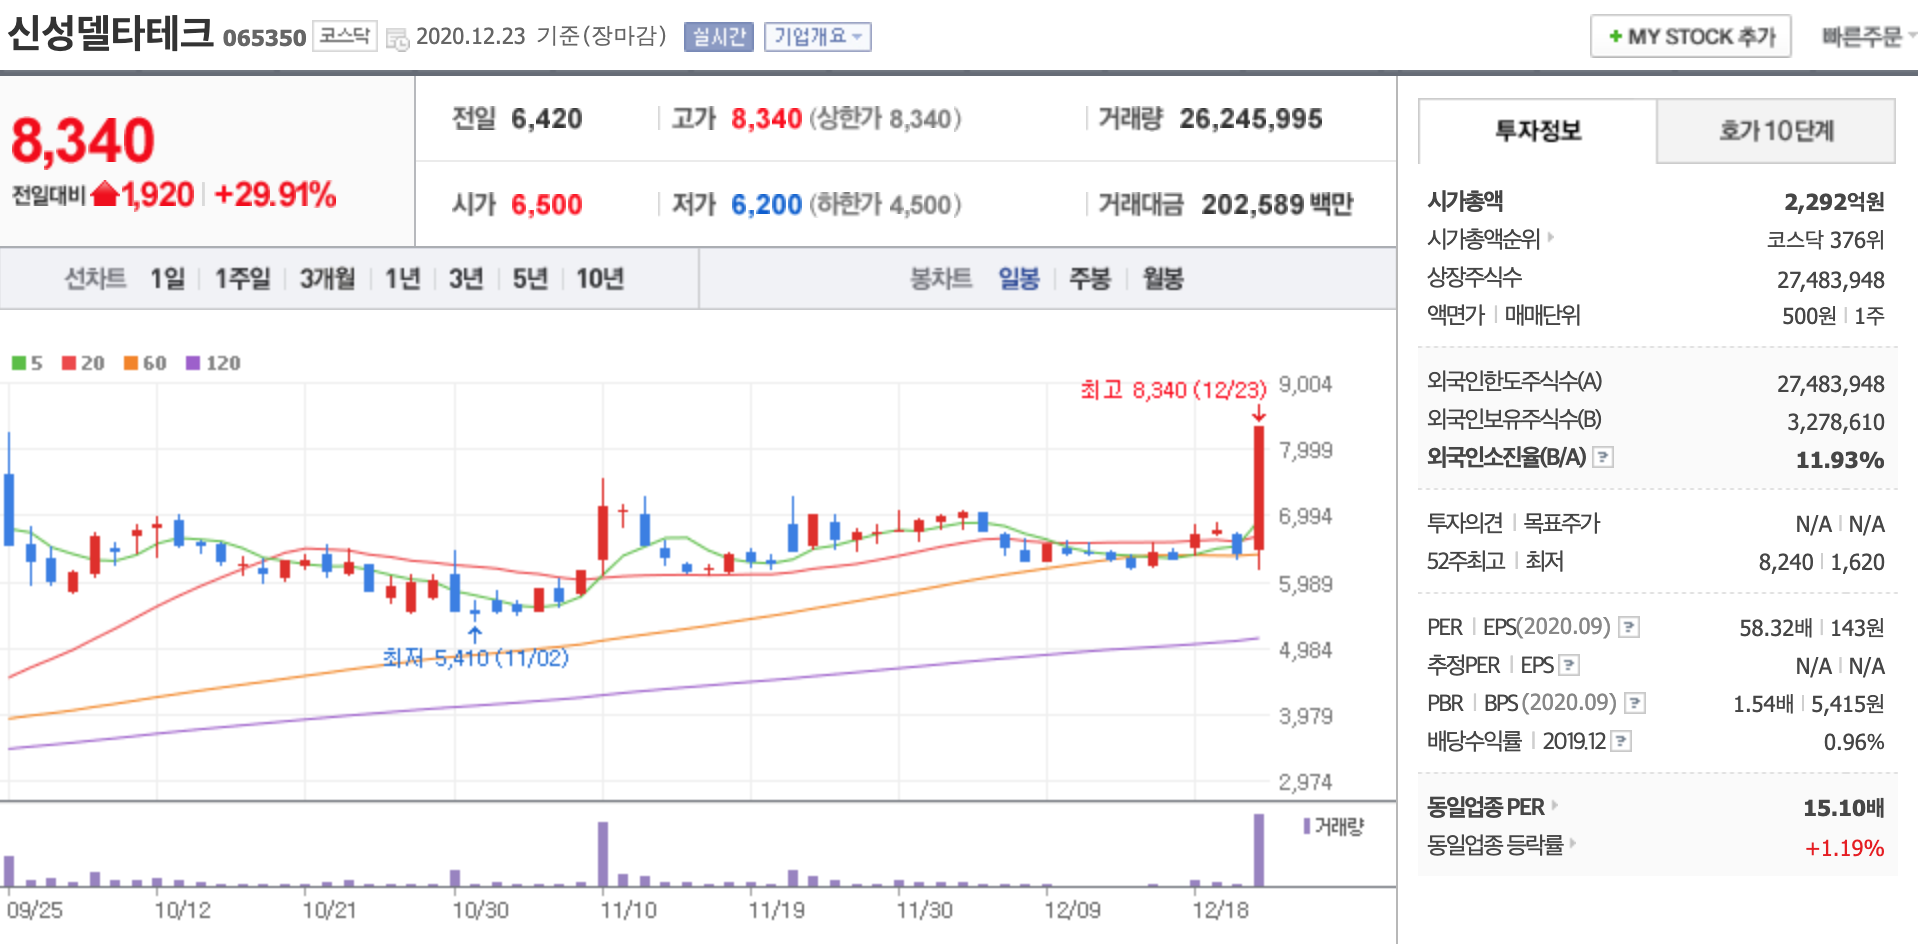Click the 52주최고 최저 label
1926x944 pixels.
click(1495, 561)
